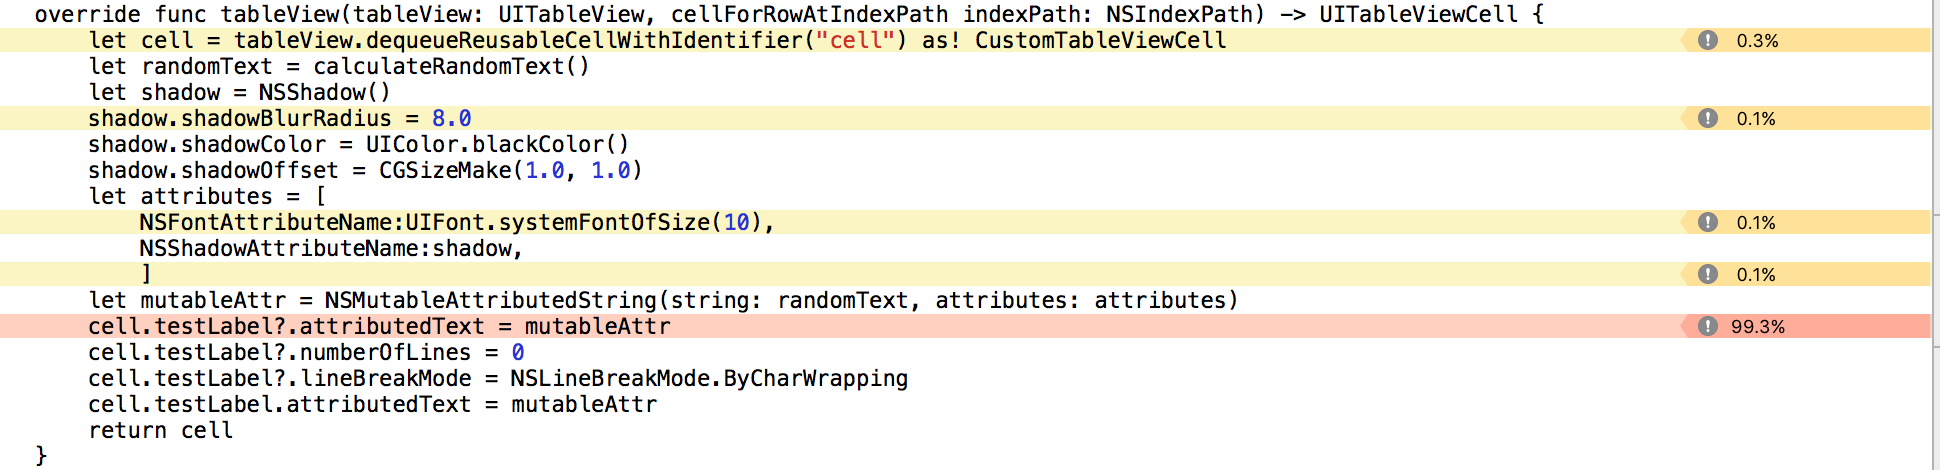Click the highlighted cell.testLabel?.attributedText line
The width and height of the screenshot is (1940, 470).
coord(379,326)
